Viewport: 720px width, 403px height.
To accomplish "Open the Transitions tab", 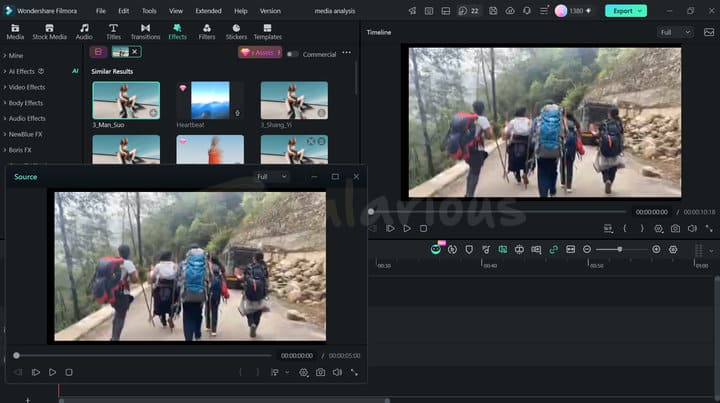I will coord(146,32).
